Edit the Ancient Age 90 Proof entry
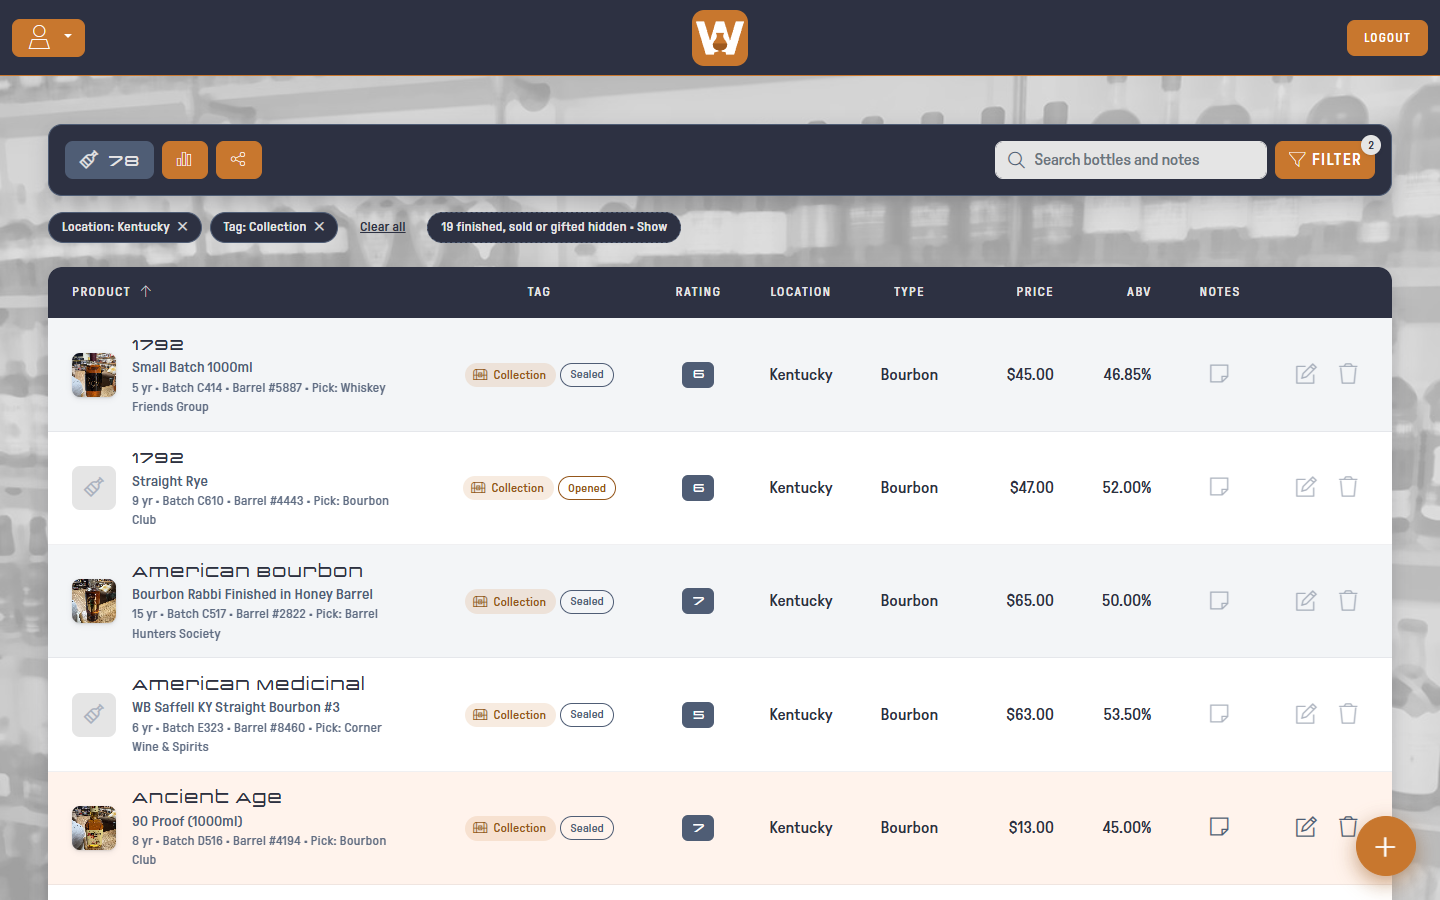Screen dimensions: 1440x900 click(x=1306, y=827)
